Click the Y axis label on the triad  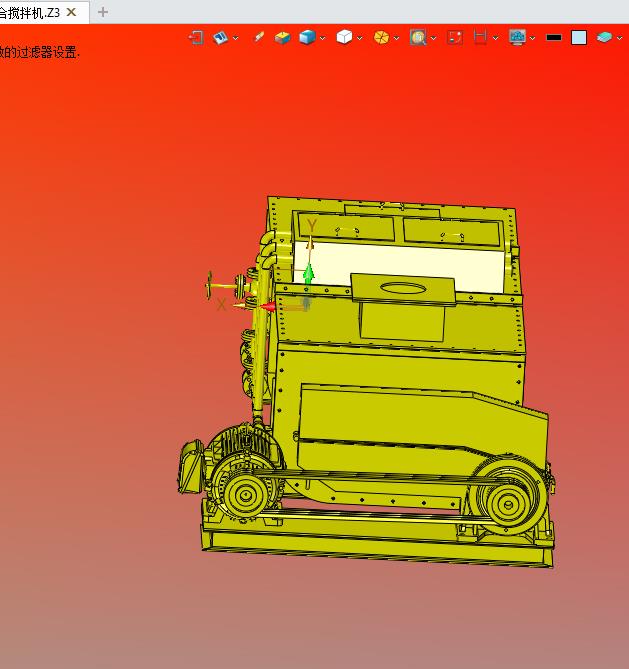pos(312,226)
